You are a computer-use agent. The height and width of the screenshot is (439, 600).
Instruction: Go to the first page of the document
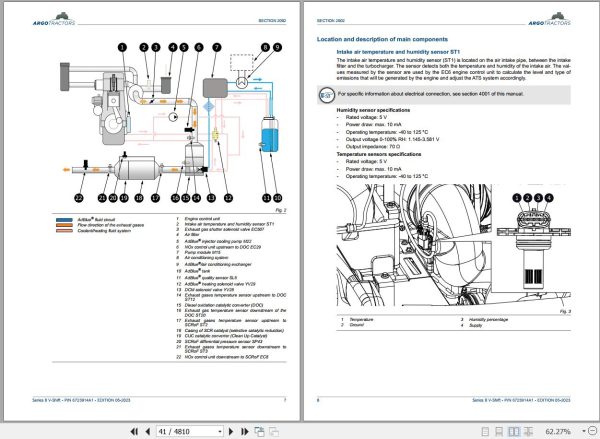(134, 431)
